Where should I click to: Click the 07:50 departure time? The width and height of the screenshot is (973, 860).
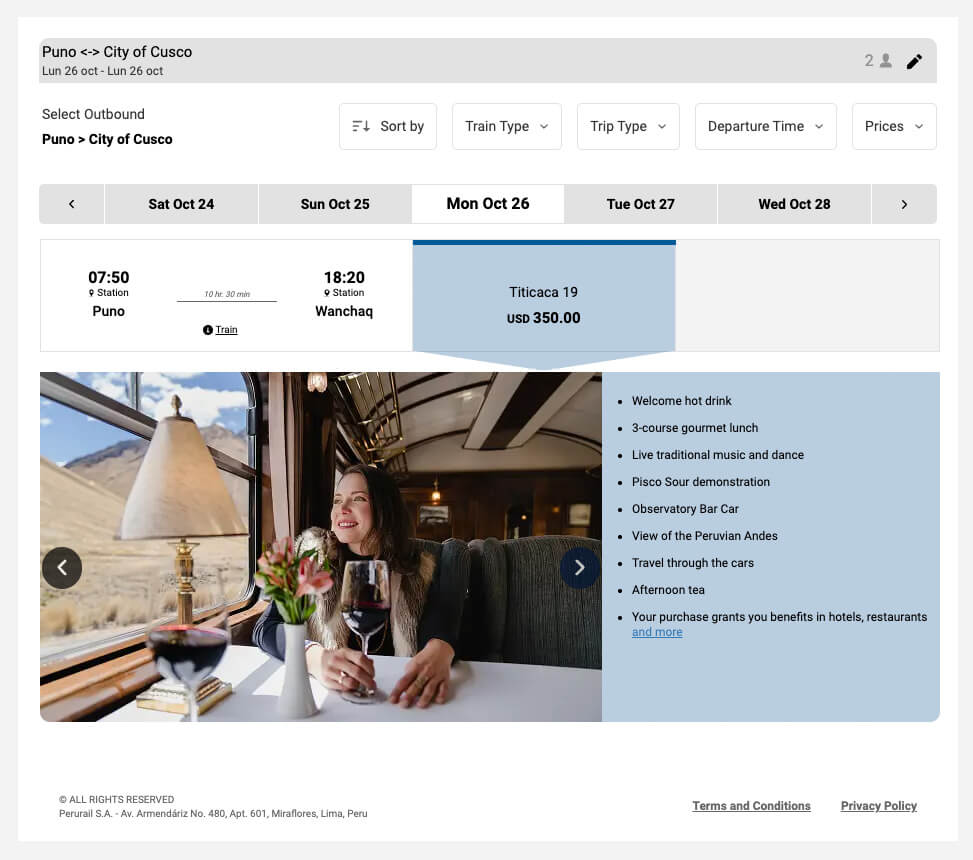coord(109,277)
